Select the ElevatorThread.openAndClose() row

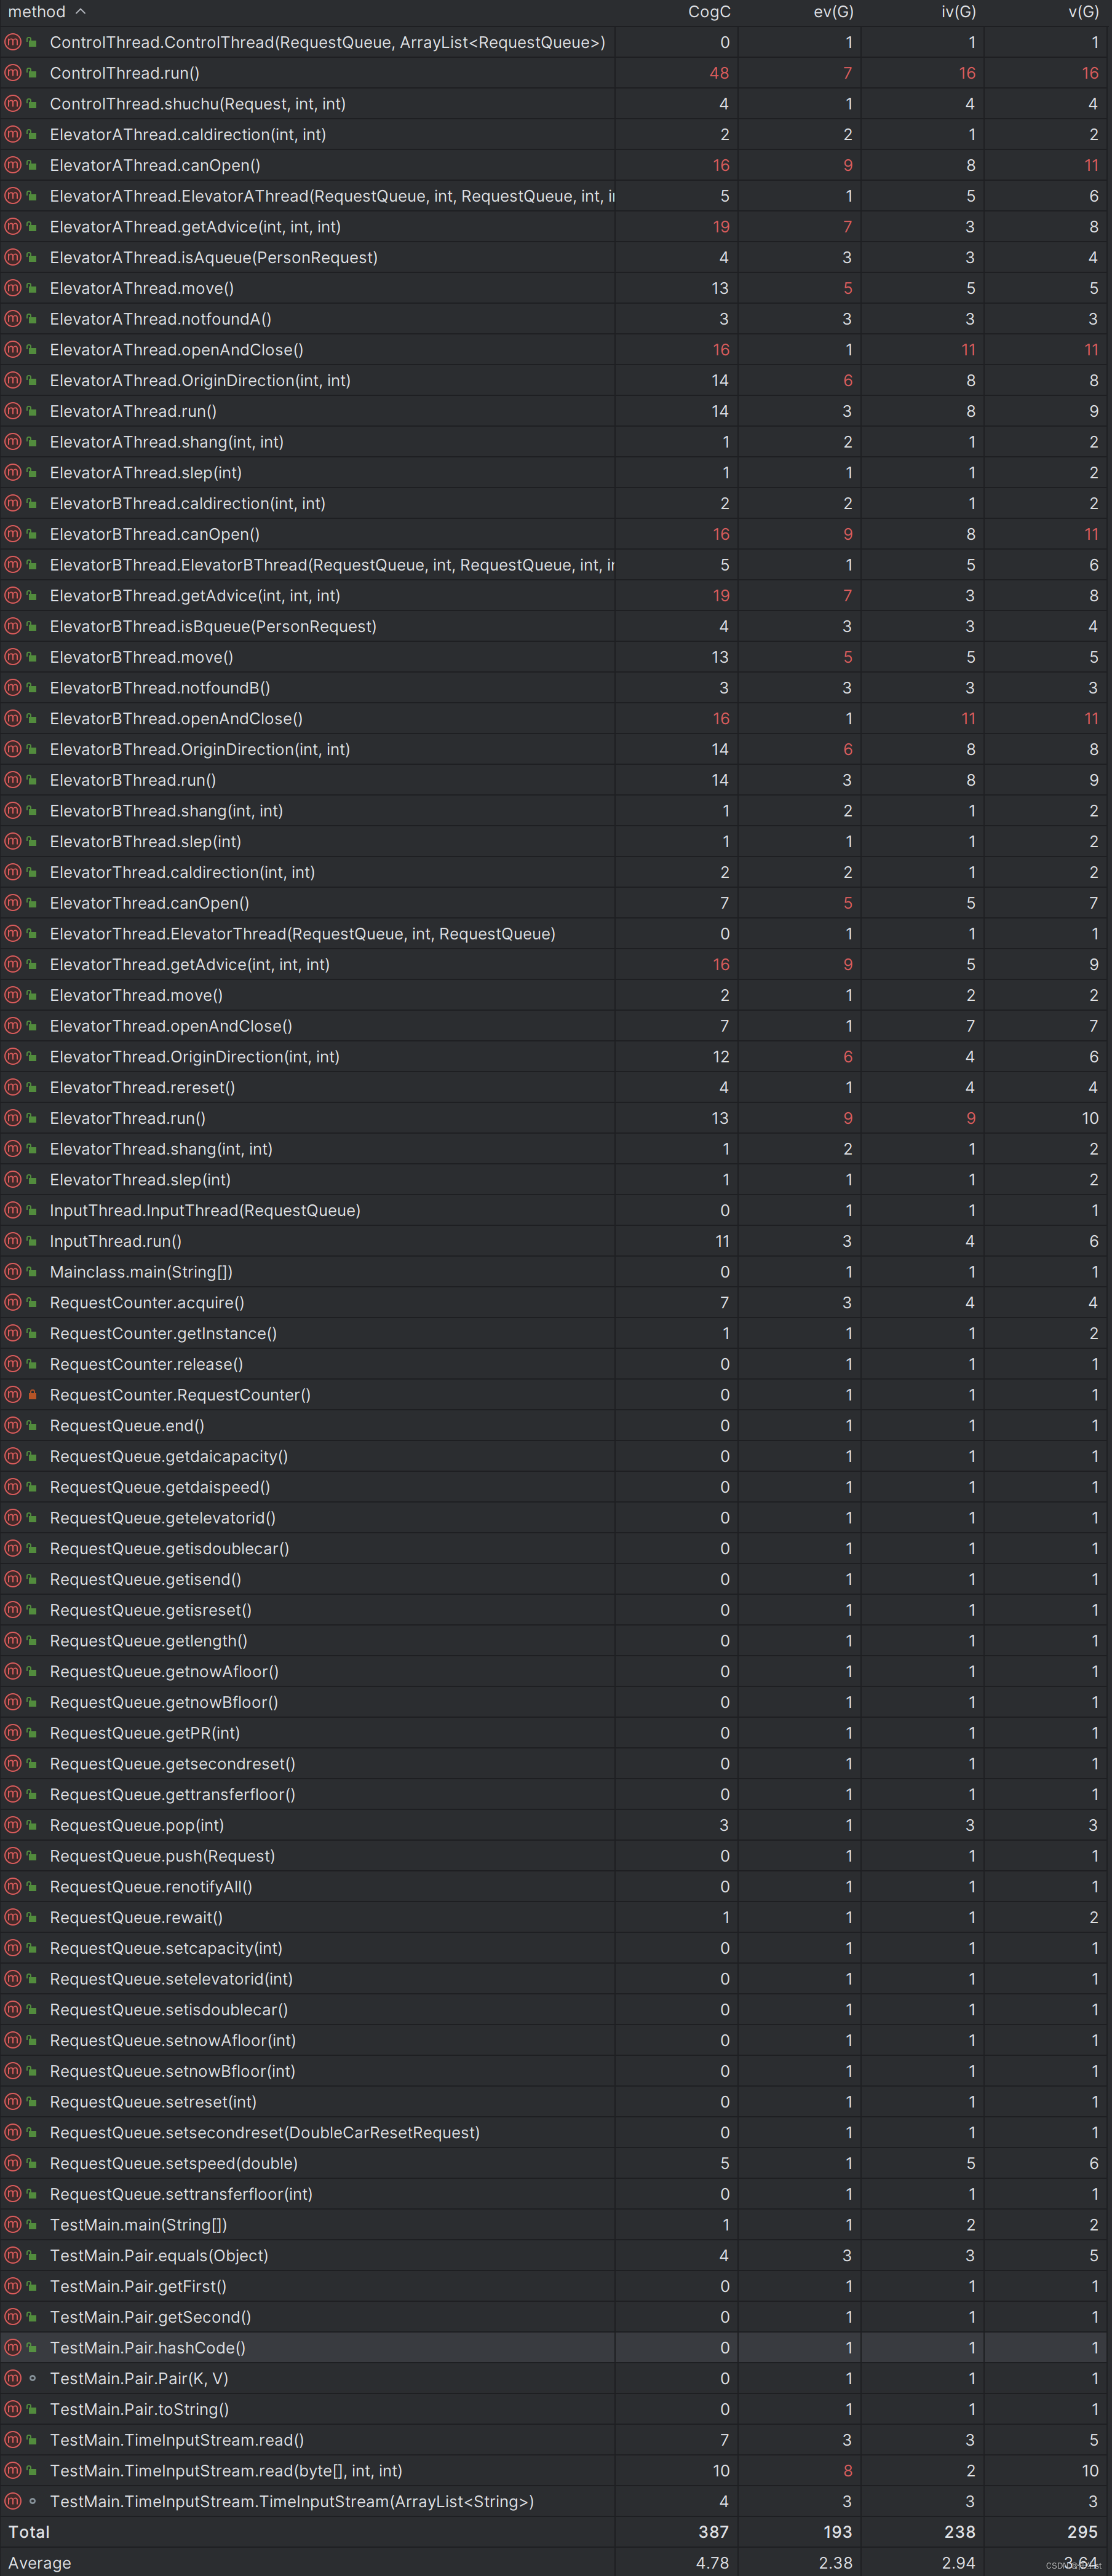(556, 1026)
